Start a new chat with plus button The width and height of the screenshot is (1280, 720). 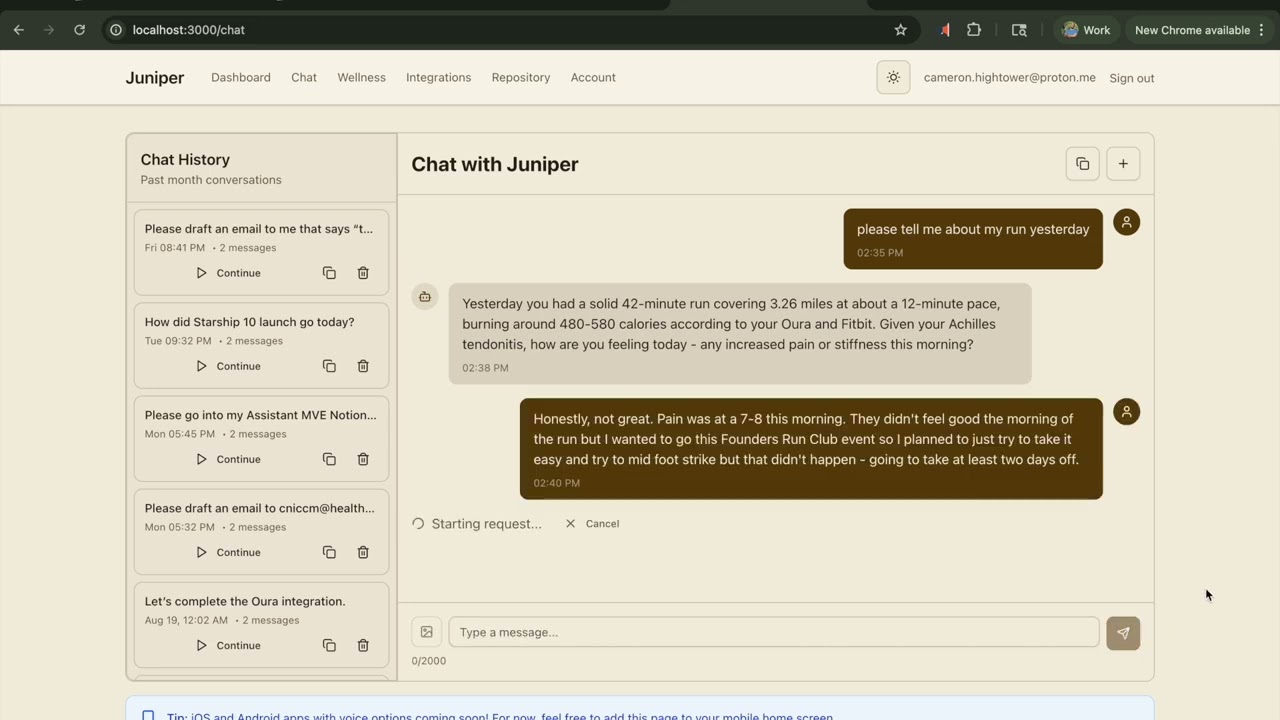1123,164
